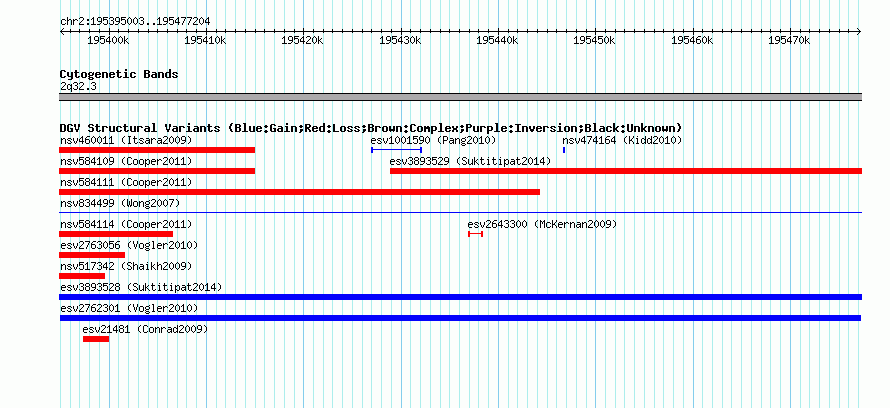Click the Cytogenetic Bands track title
Image resolution: width=890 pixels, height=408 pixels.
(119, 74)
